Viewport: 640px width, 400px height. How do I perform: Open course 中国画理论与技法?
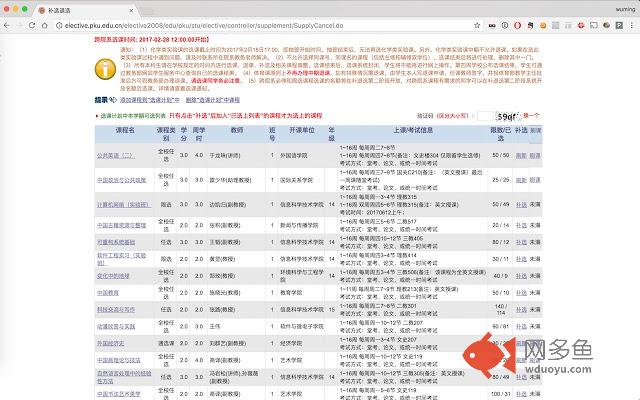tap(118, 360)
